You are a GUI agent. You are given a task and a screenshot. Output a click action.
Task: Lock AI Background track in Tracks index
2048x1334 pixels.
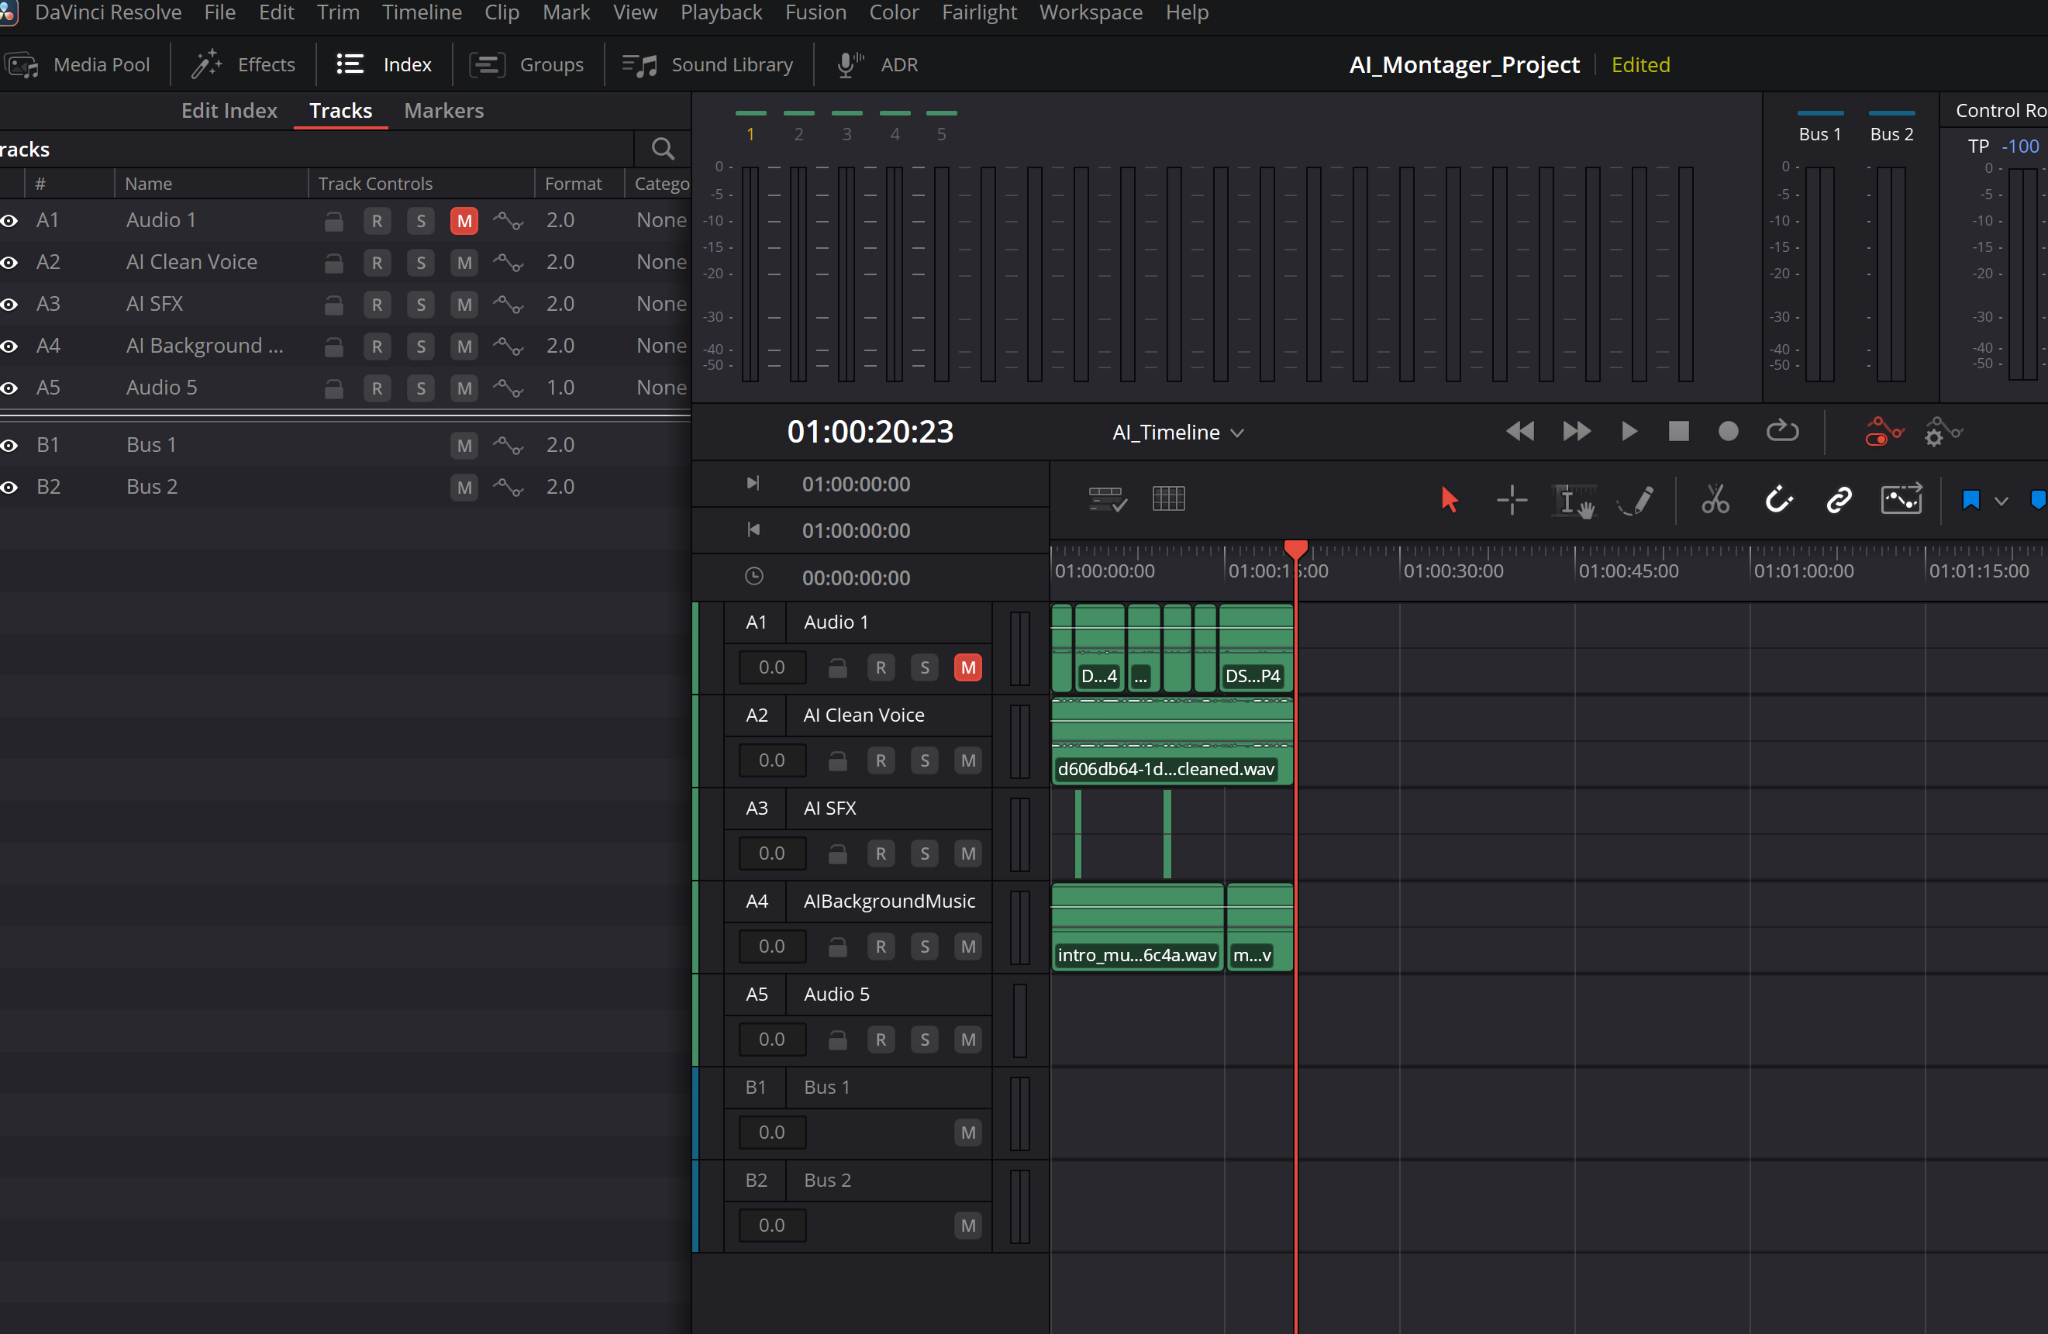click(334, 347)
